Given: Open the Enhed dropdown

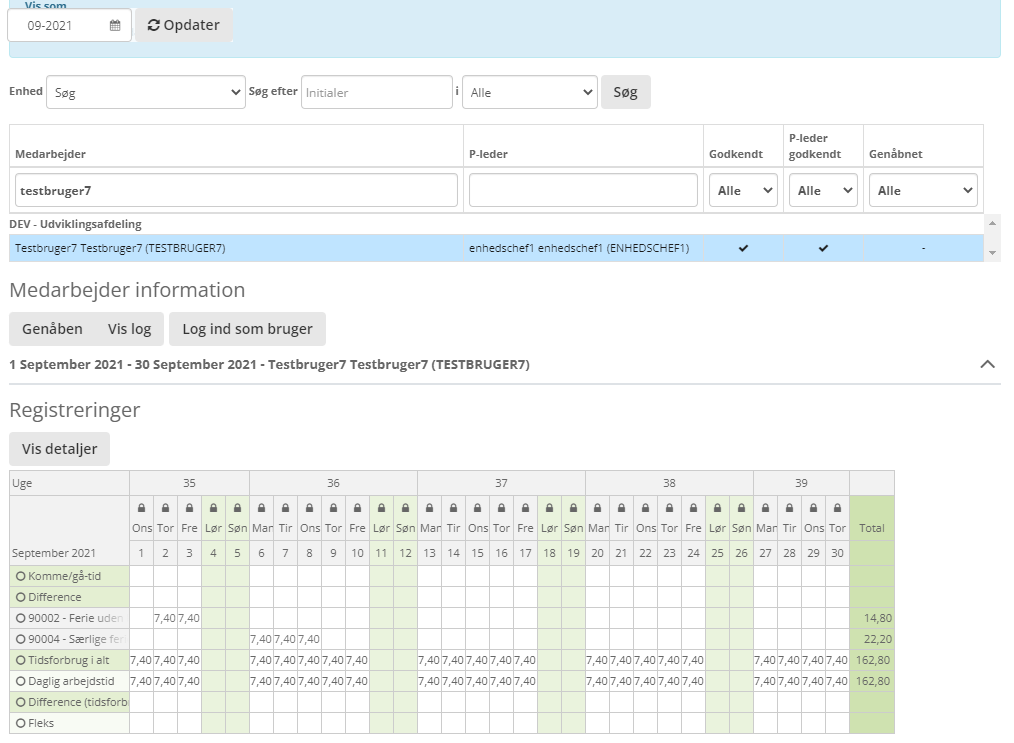Looking at the screenshot, I should tap(145, 92).
